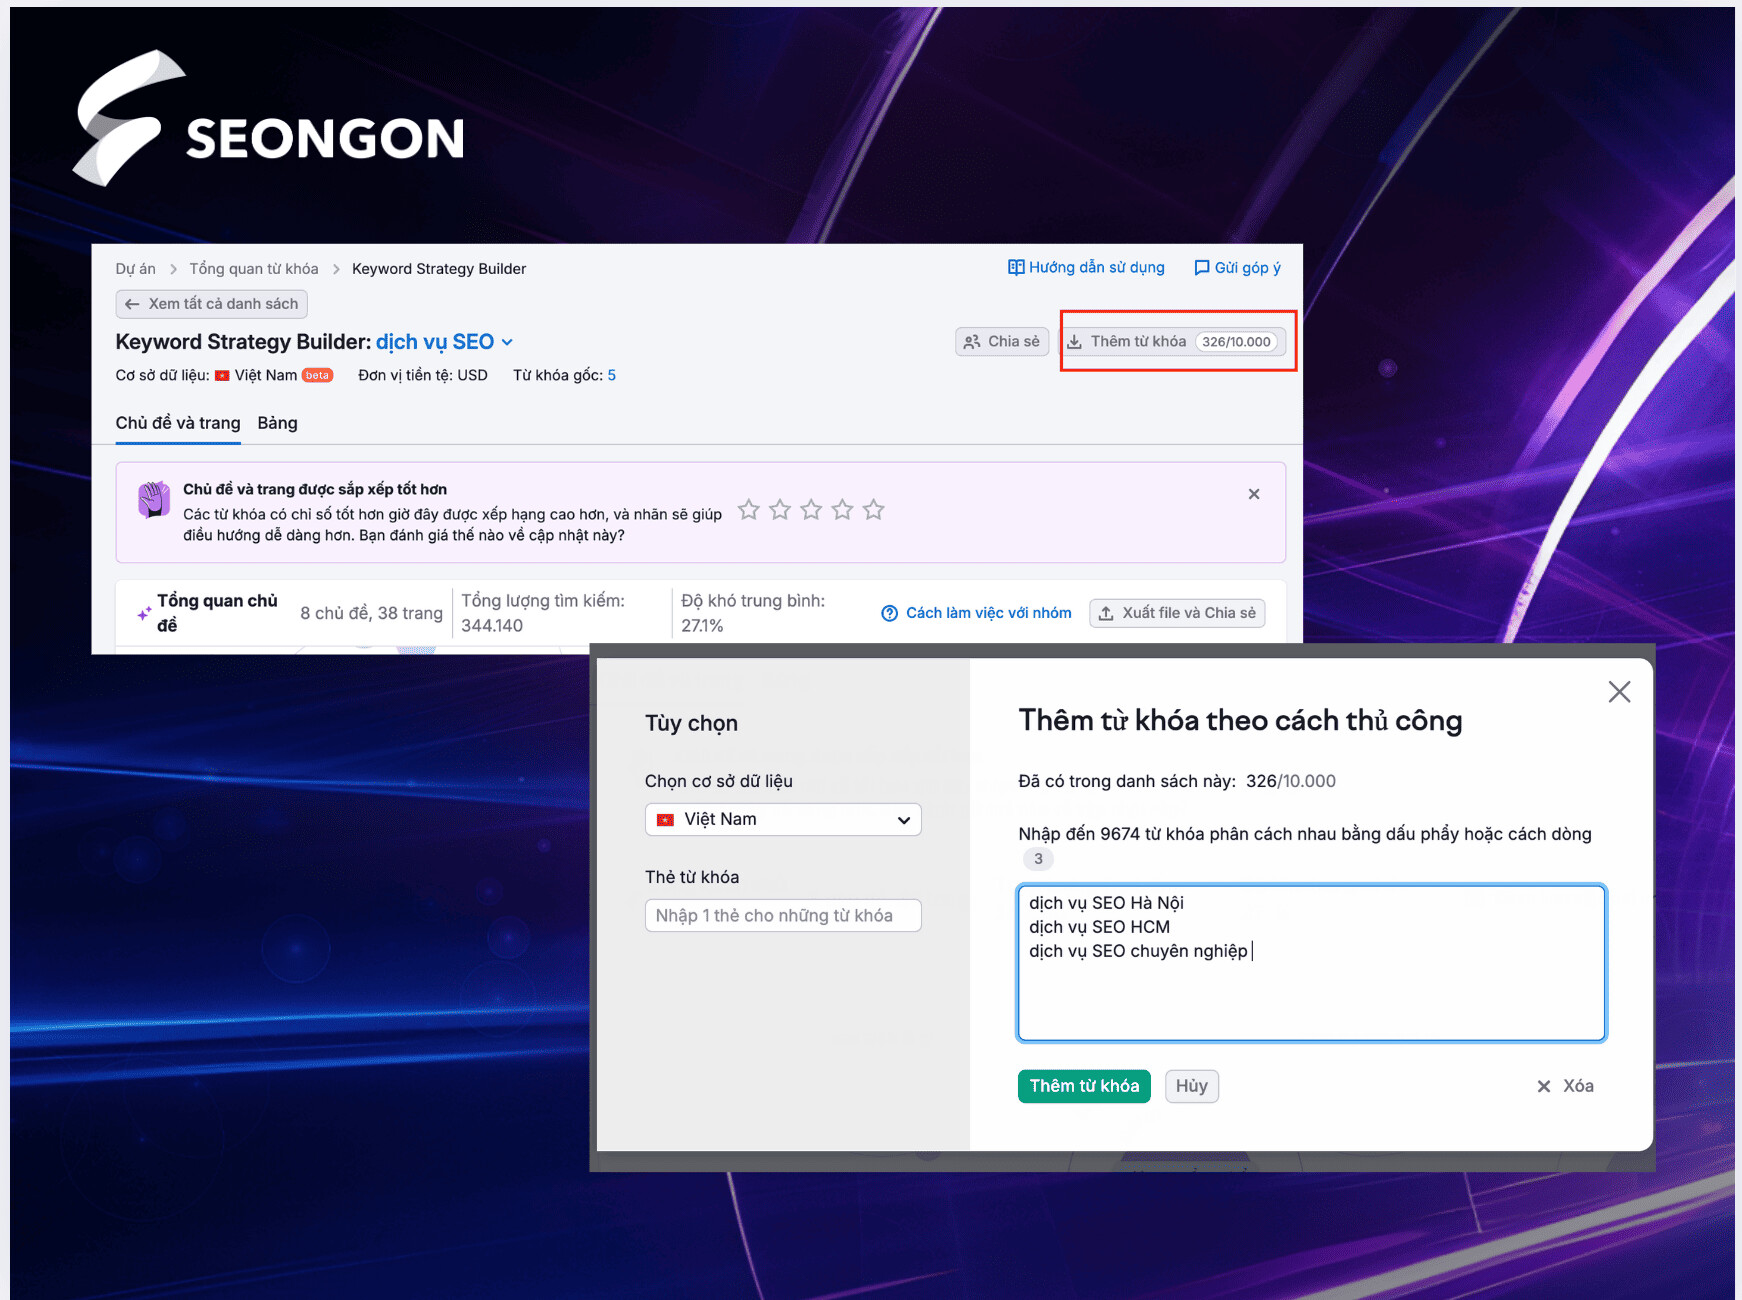Image resolution: width=1742 pixels, height=1300 pixels.
Task: Rate the update four stars
Action: click(x=843, y=510)
